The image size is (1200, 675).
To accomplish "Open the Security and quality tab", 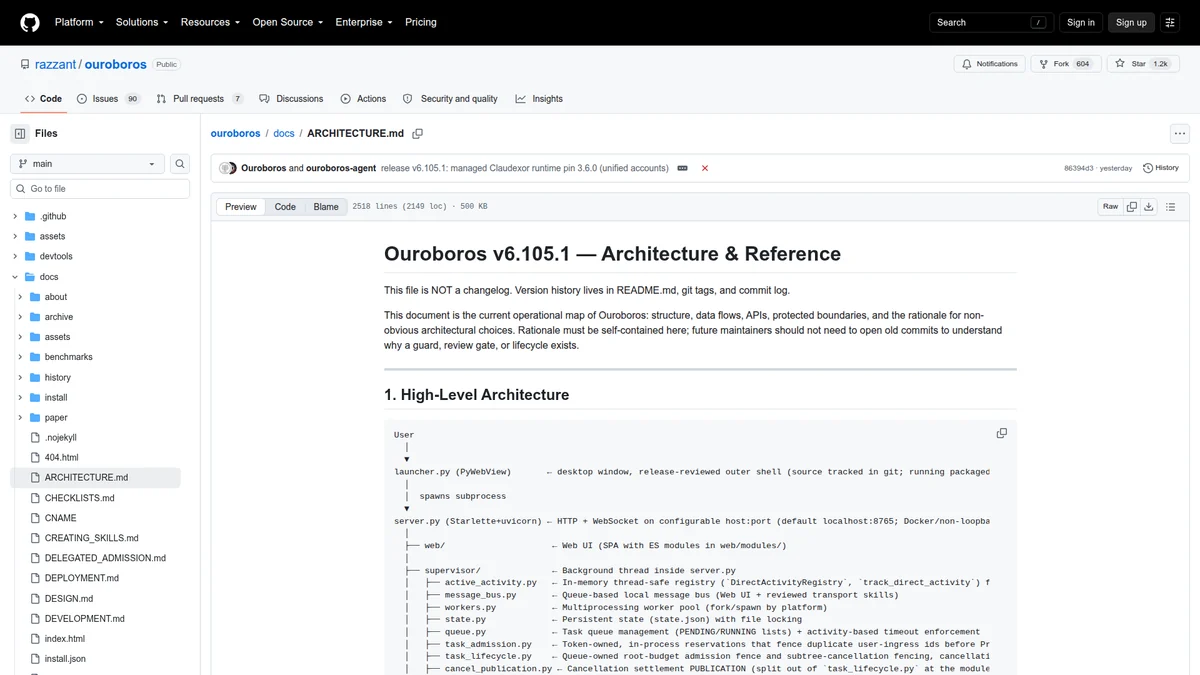I will (x=450, y=99).
